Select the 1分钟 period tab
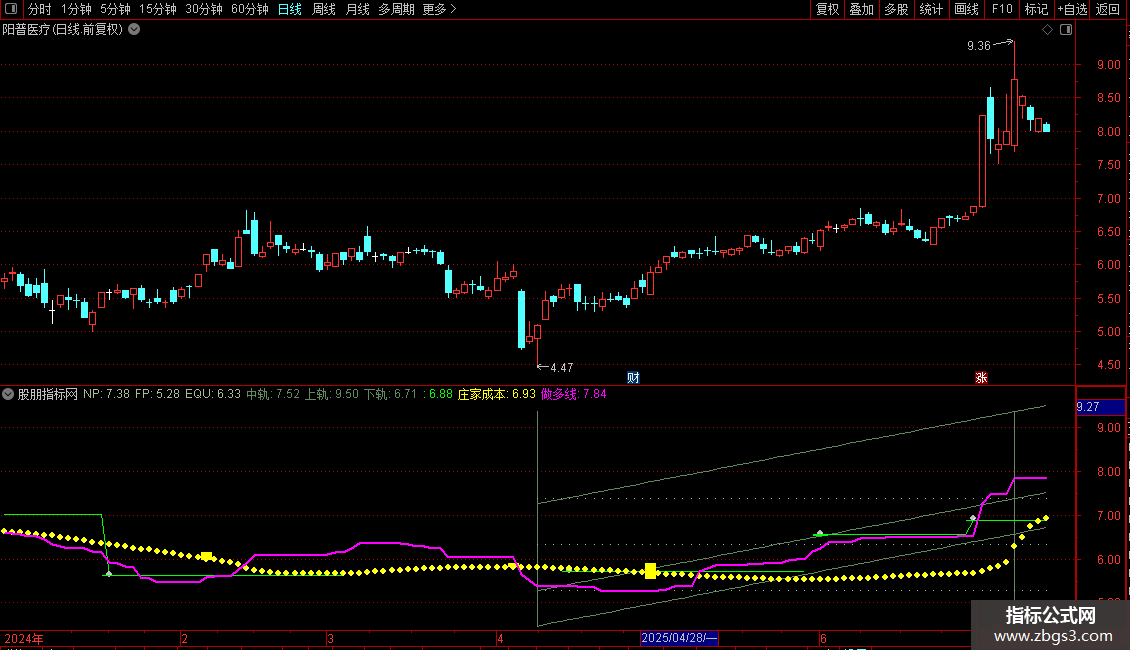 click(76, 9)
